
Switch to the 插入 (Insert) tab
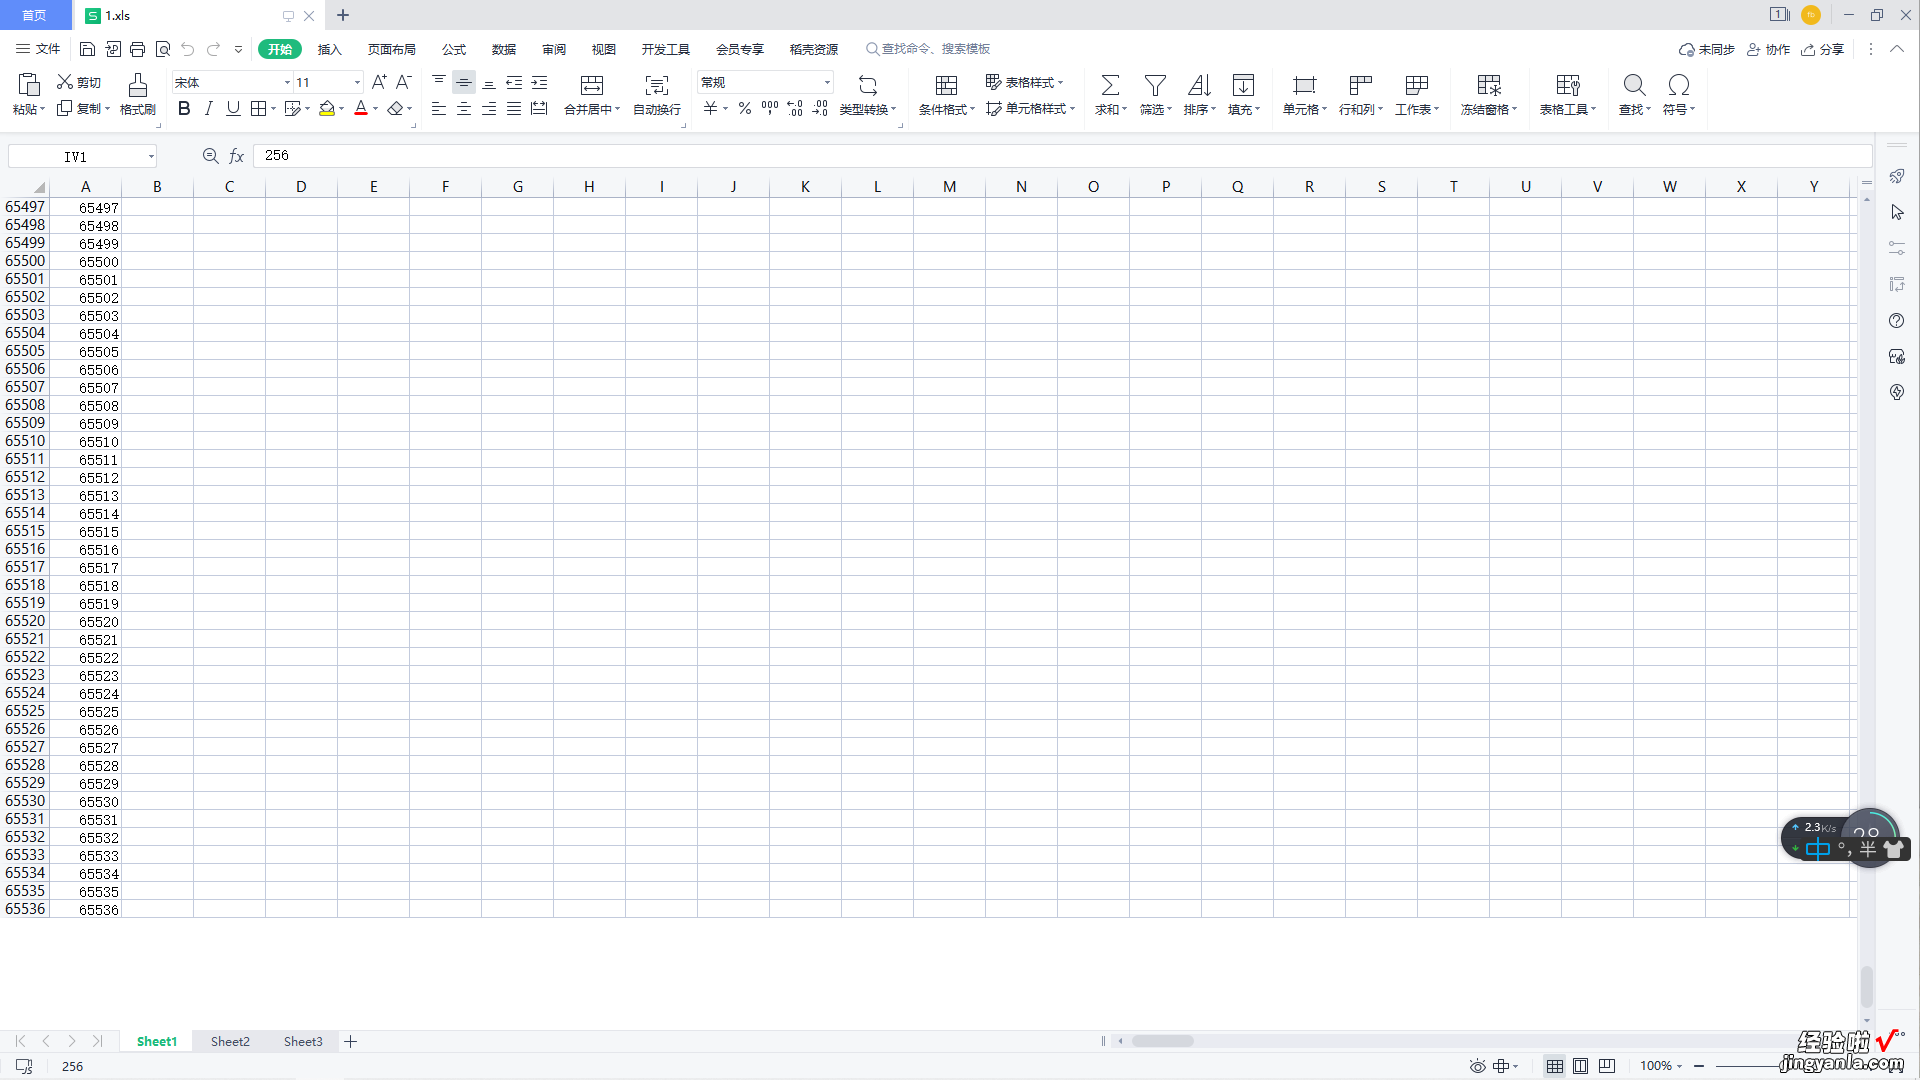click(329, 49)
